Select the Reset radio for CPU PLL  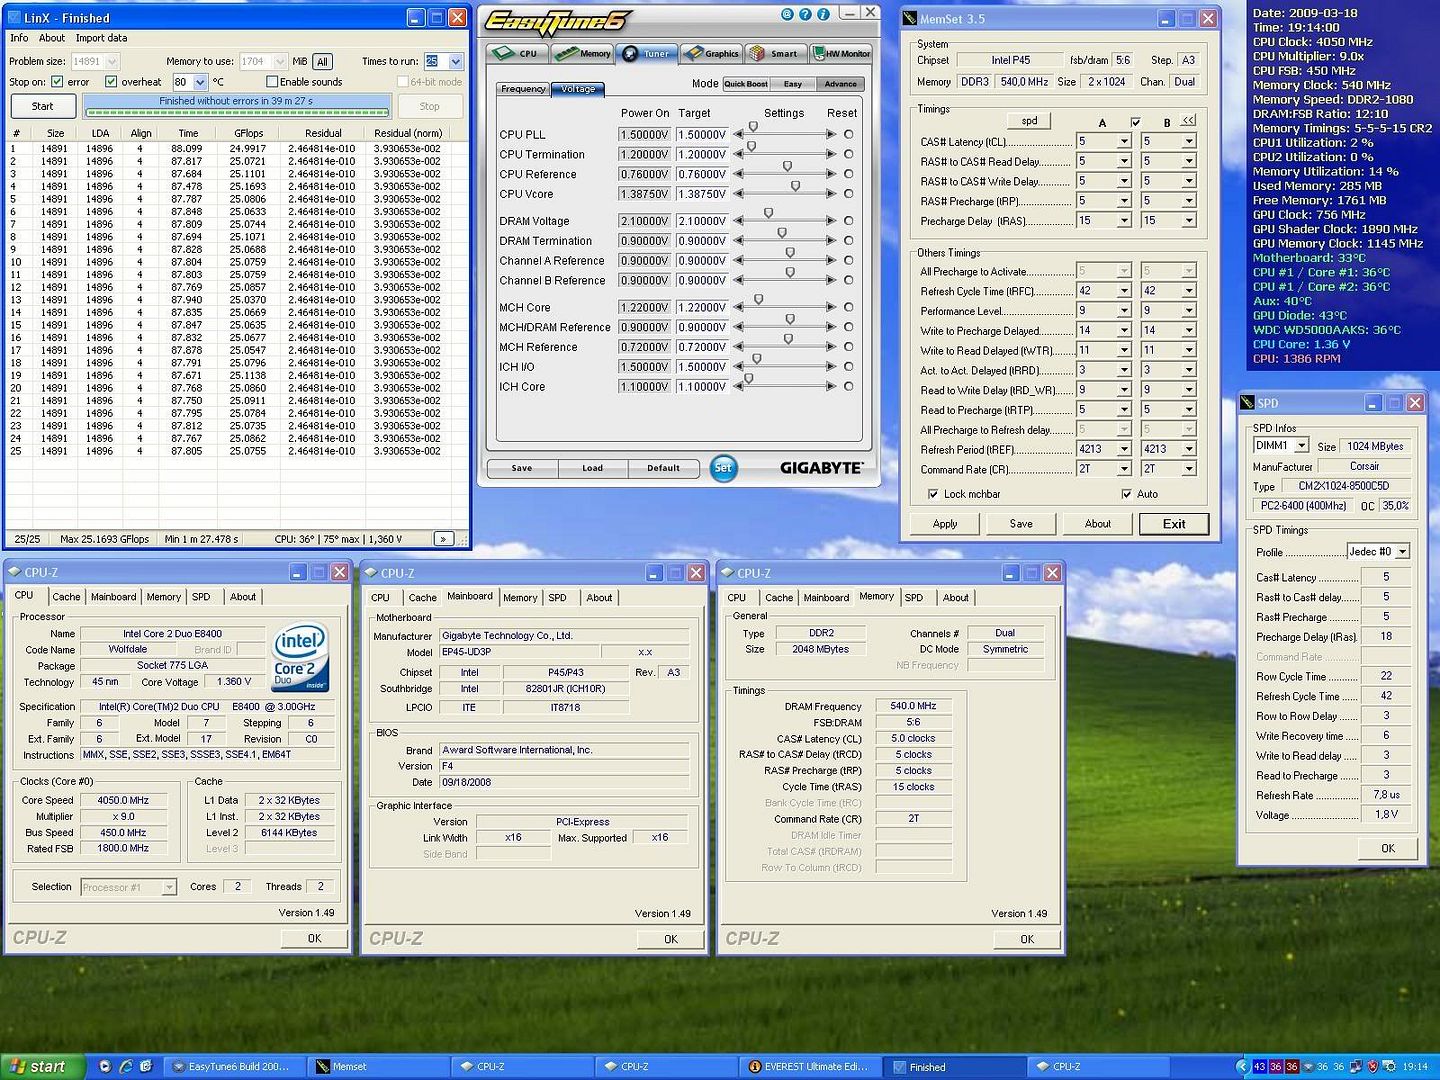click(848, 134)
